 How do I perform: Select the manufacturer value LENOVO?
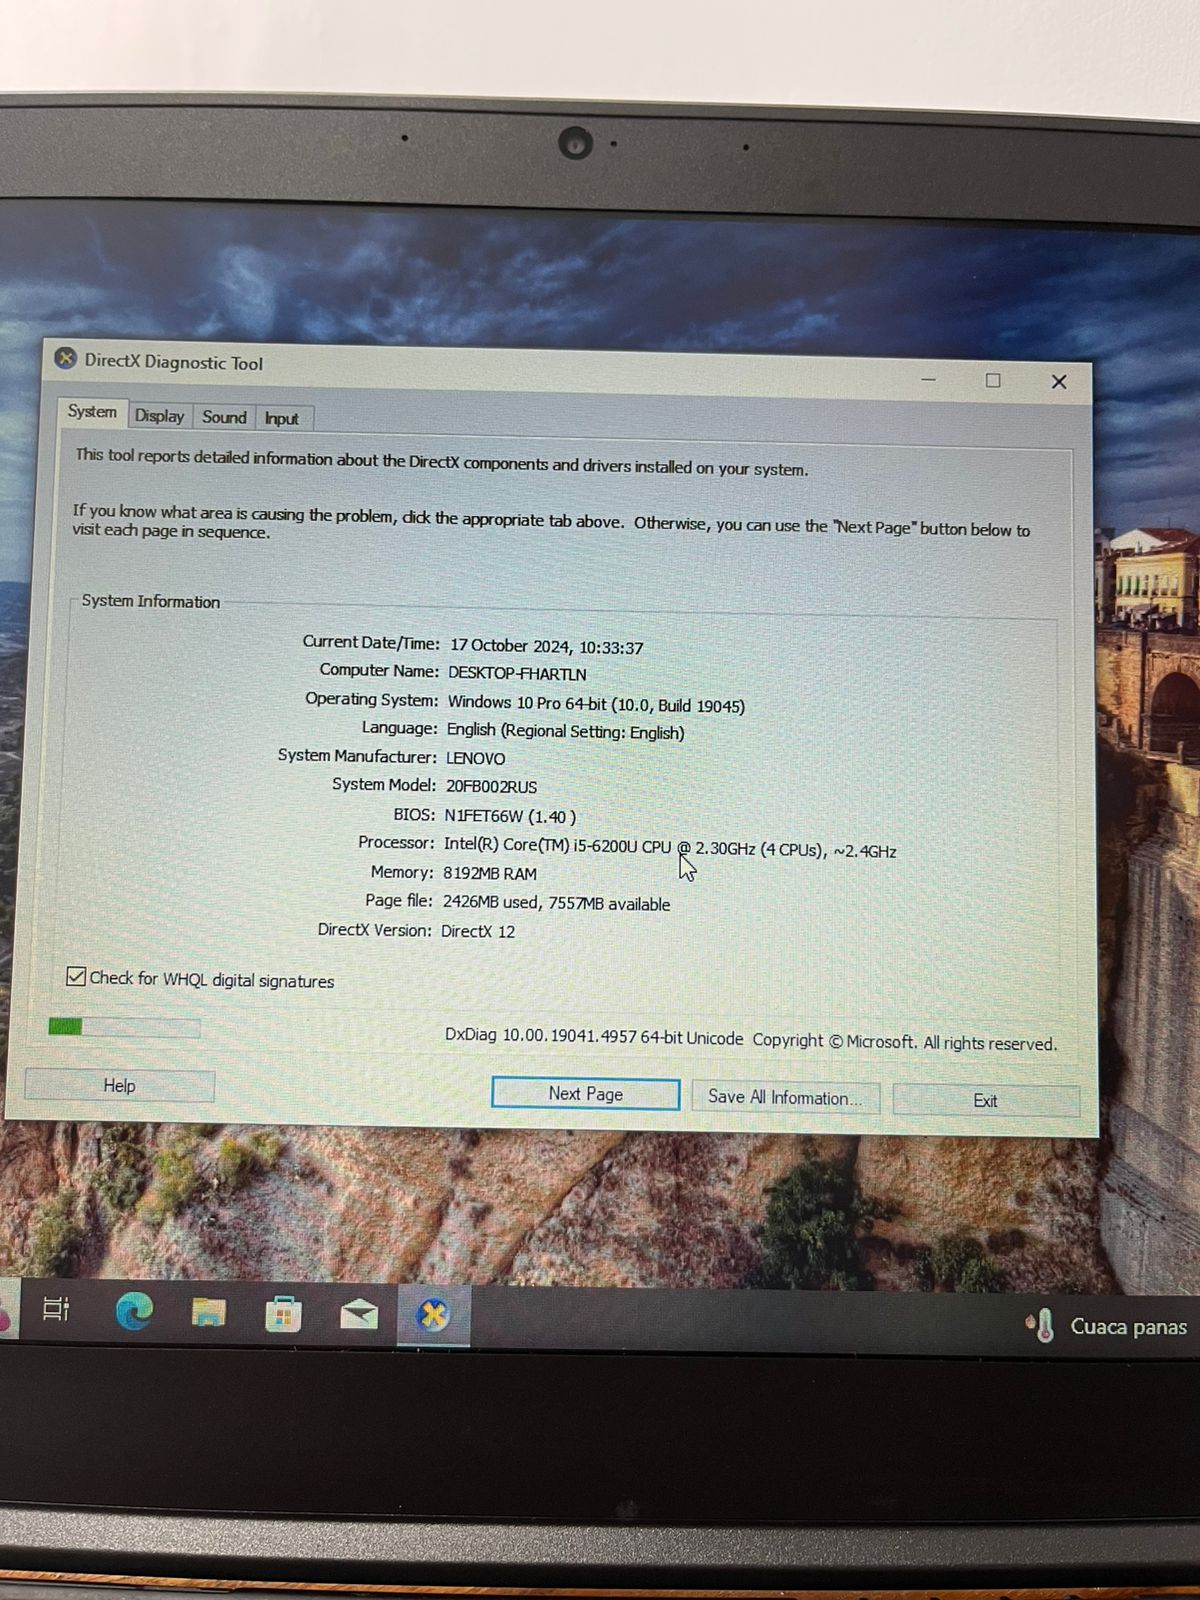[x=475, y=758]
